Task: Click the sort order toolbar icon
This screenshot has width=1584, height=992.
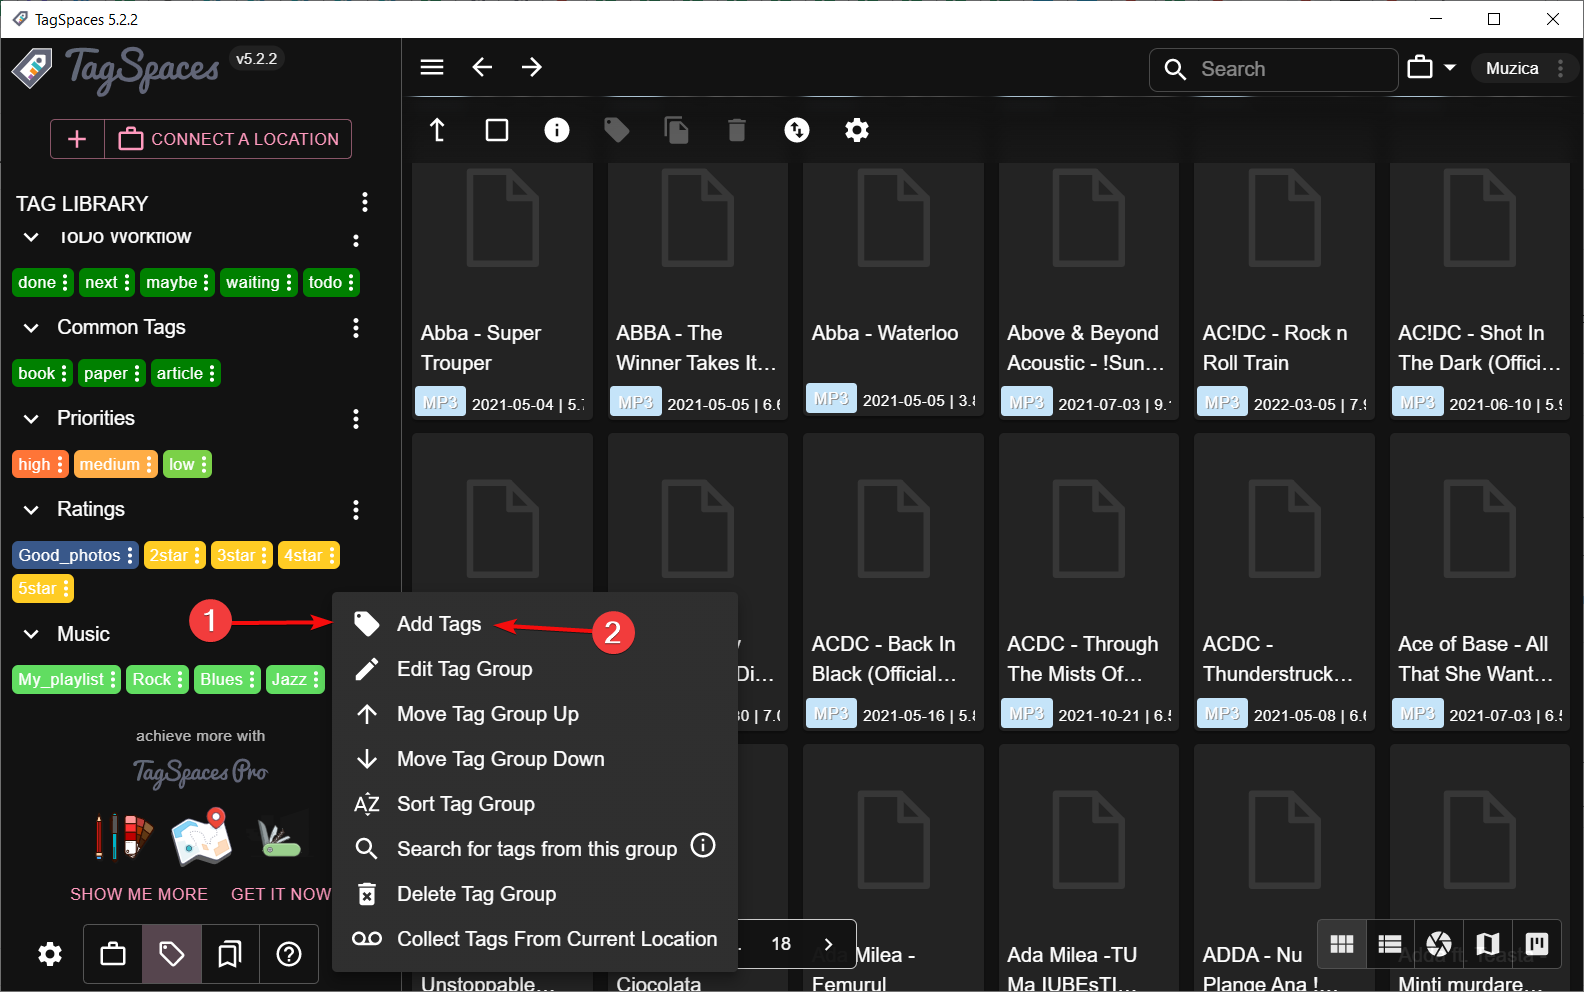Action: point(797,130)
